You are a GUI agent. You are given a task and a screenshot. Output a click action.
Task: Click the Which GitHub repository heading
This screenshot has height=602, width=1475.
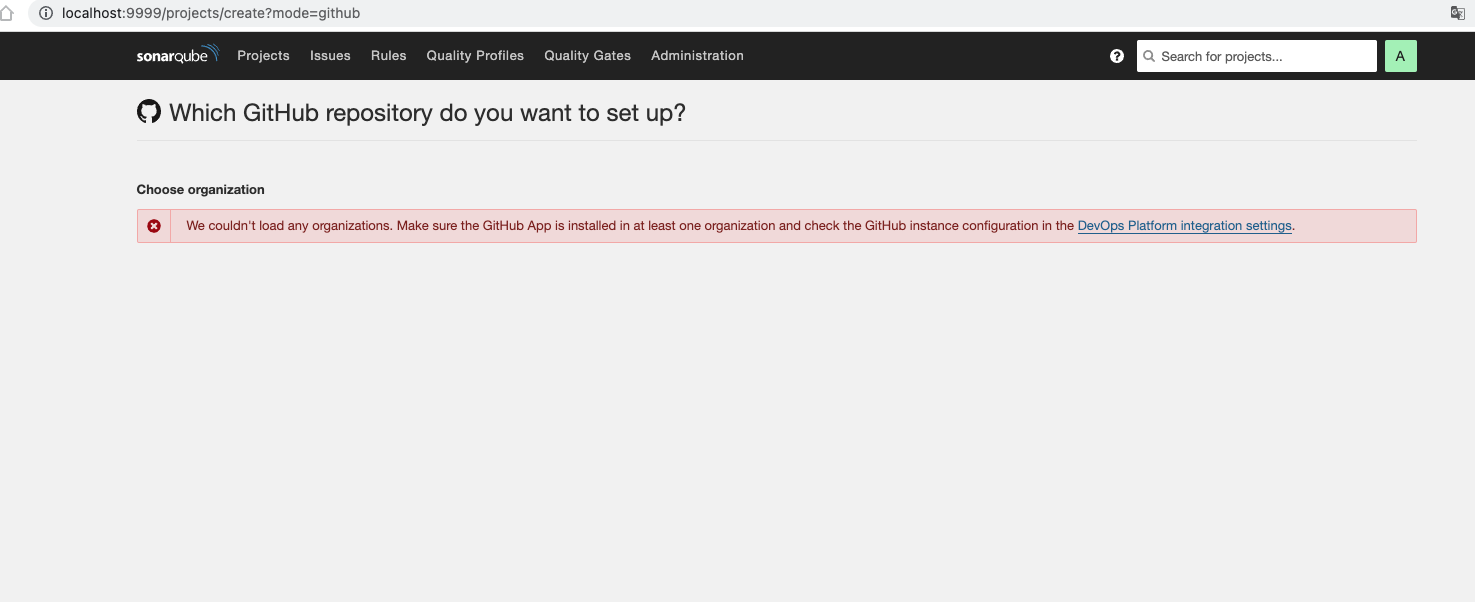click(427, 113)
